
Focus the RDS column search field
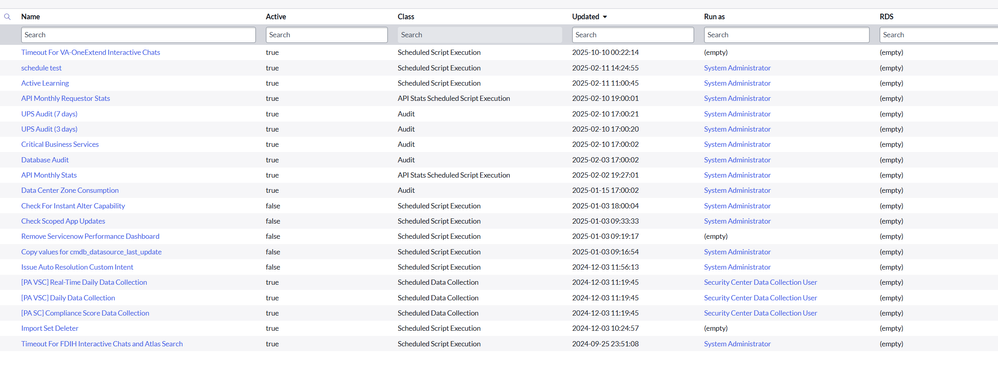(939, 35)
